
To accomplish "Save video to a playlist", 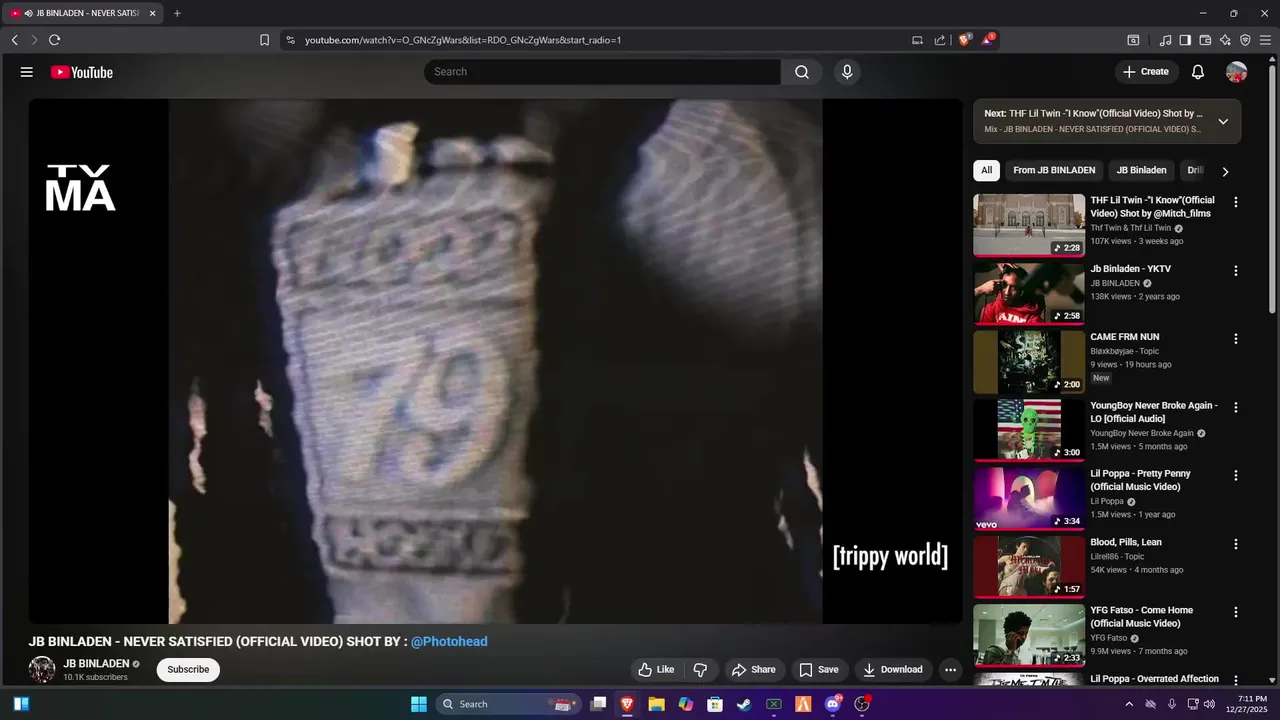I will click(x=818, y=670).
